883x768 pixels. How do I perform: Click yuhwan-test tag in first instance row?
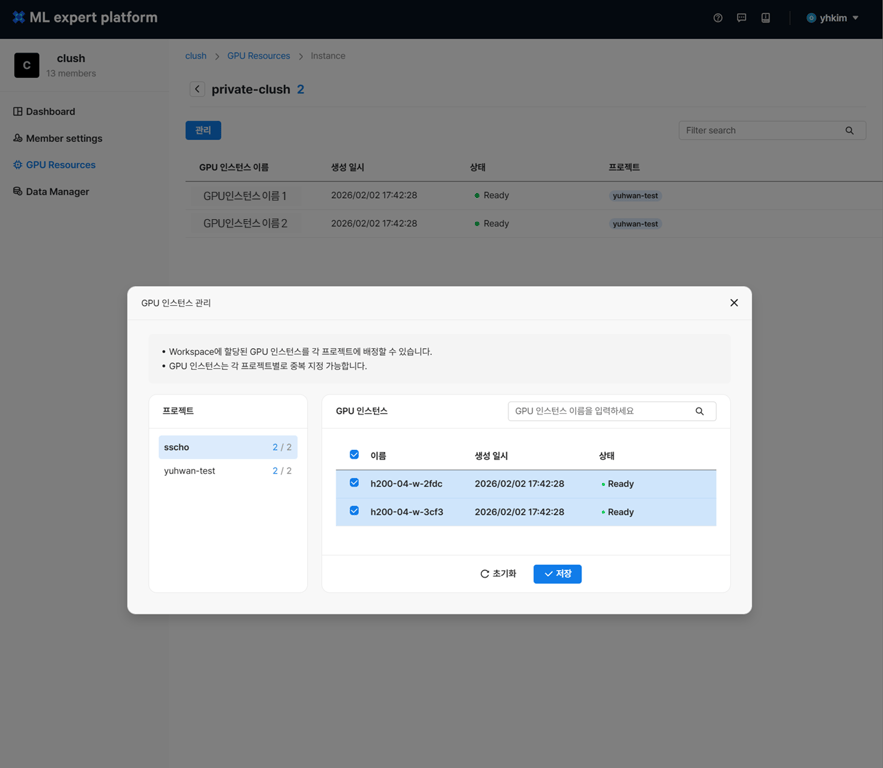pyautogui.click(x=635, y=196)
